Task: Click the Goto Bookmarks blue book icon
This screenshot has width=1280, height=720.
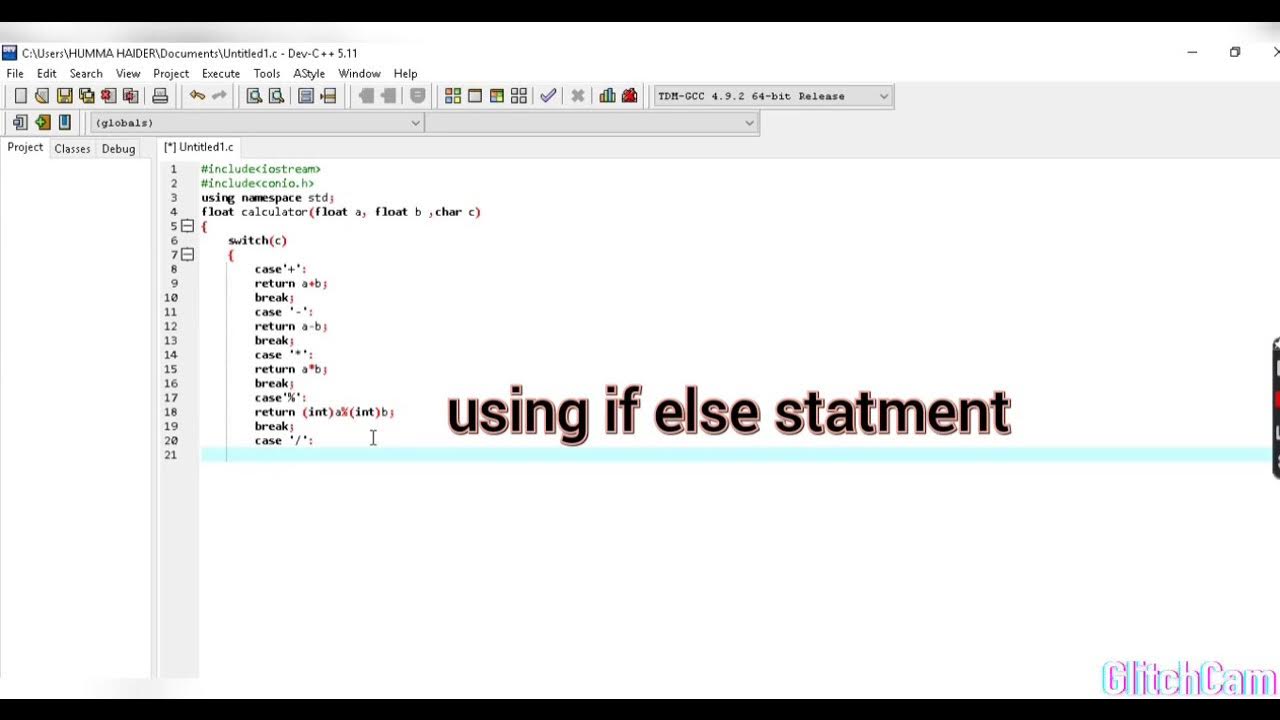Action: (x=64, y=122)
